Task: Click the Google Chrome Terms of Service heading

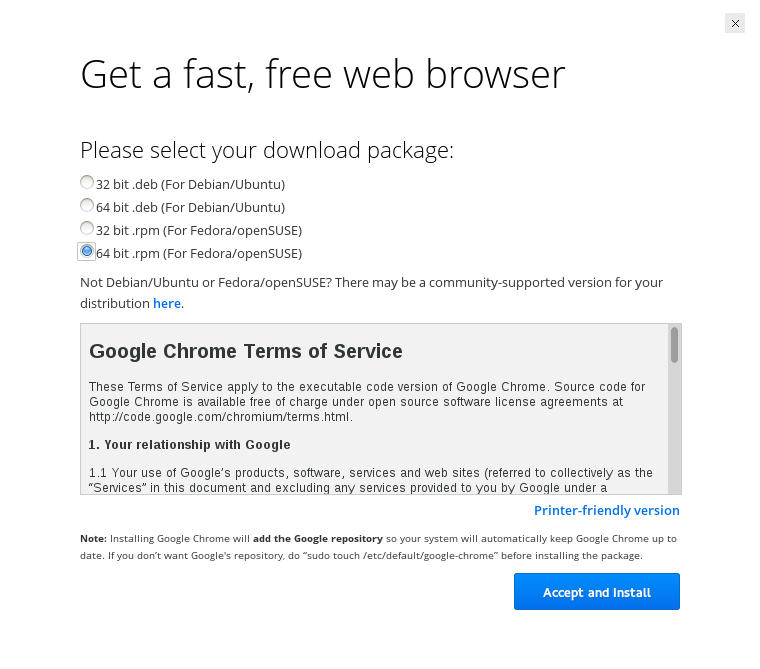Action: point(246,352)
